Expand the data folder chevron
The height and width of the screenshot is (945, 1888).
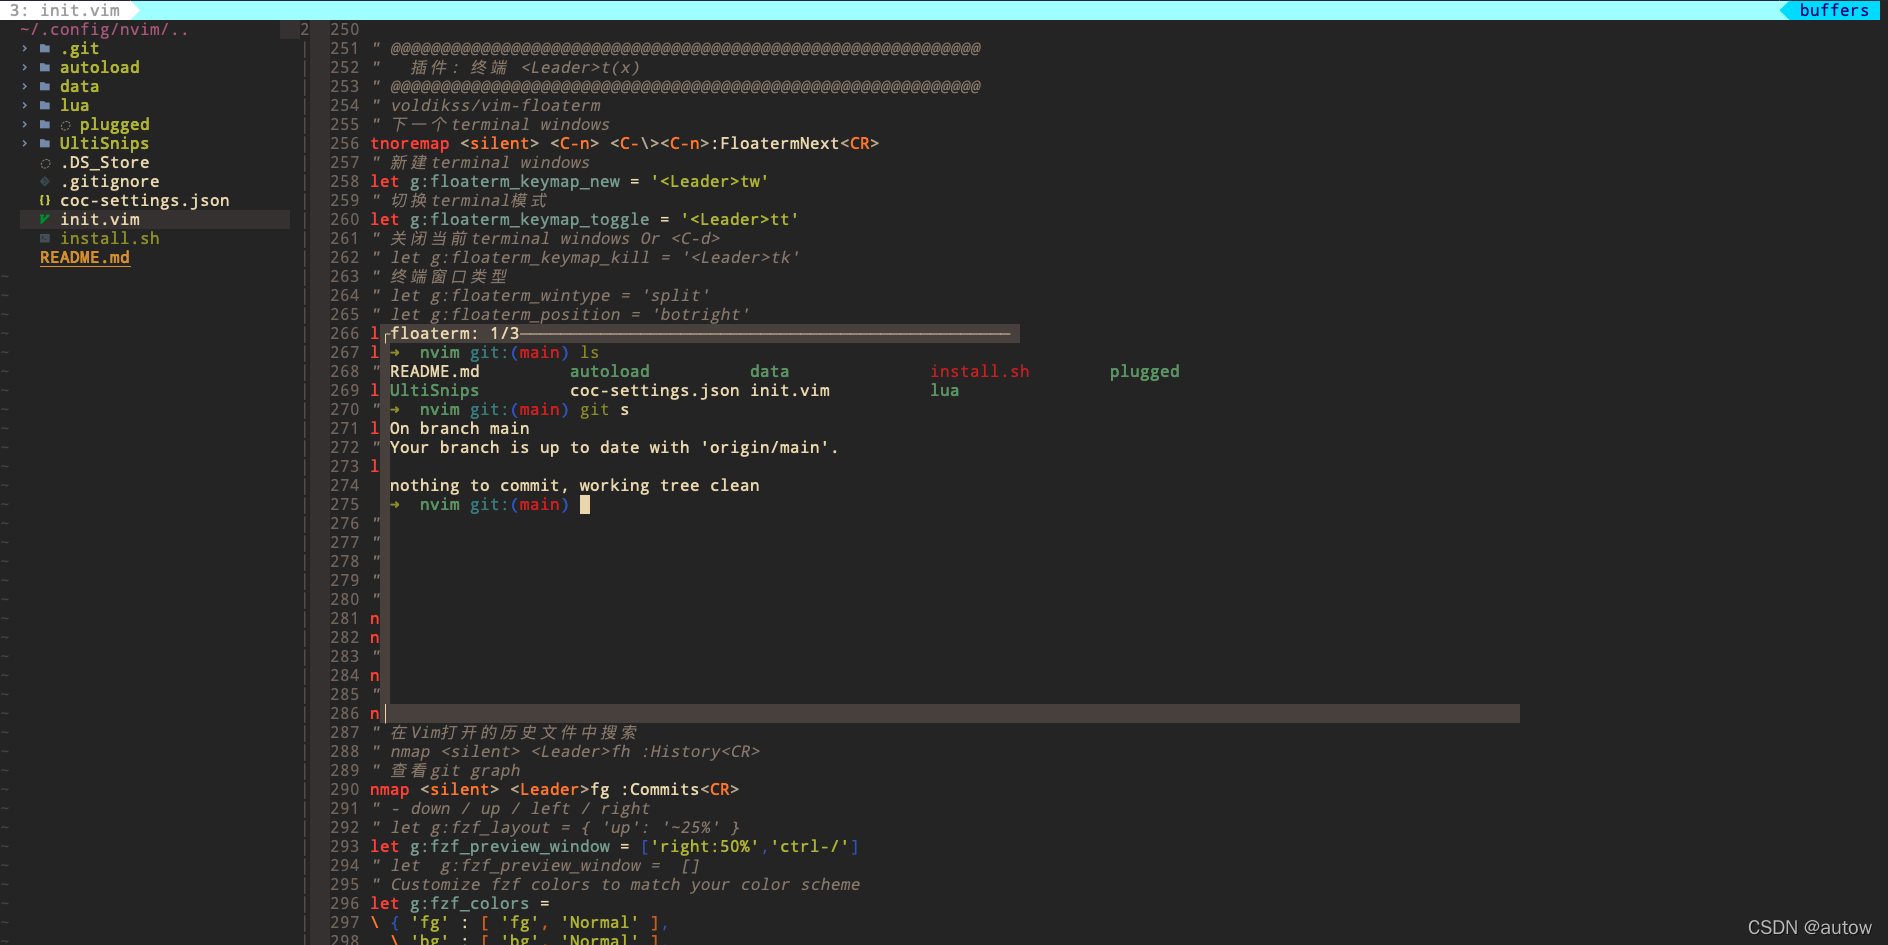click(x=25, y=87)
